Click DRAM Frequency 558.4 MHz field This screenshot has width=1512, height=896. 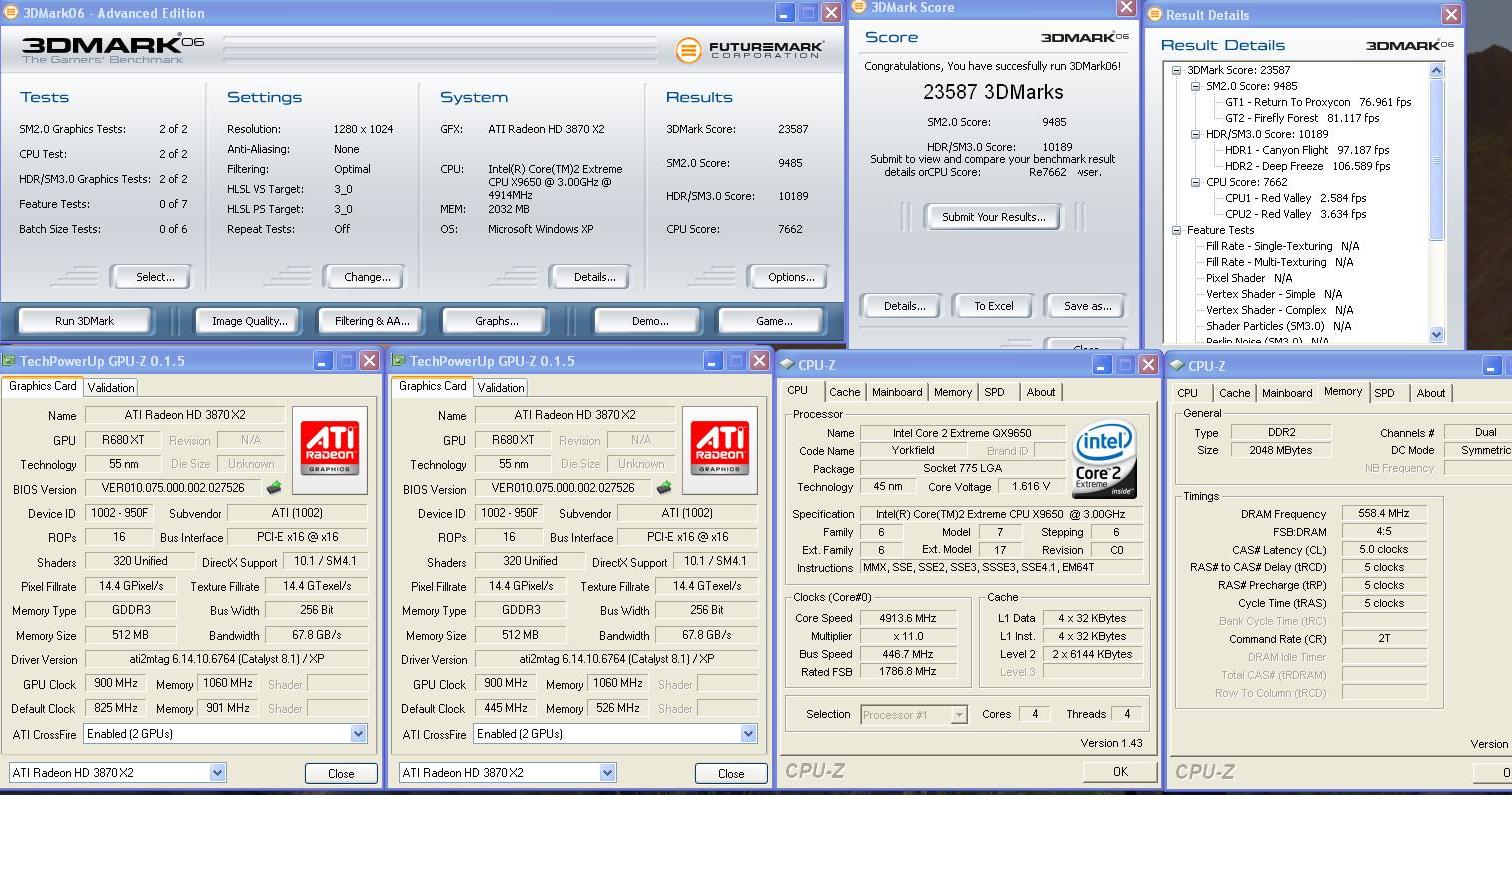tap(1384, 513)
